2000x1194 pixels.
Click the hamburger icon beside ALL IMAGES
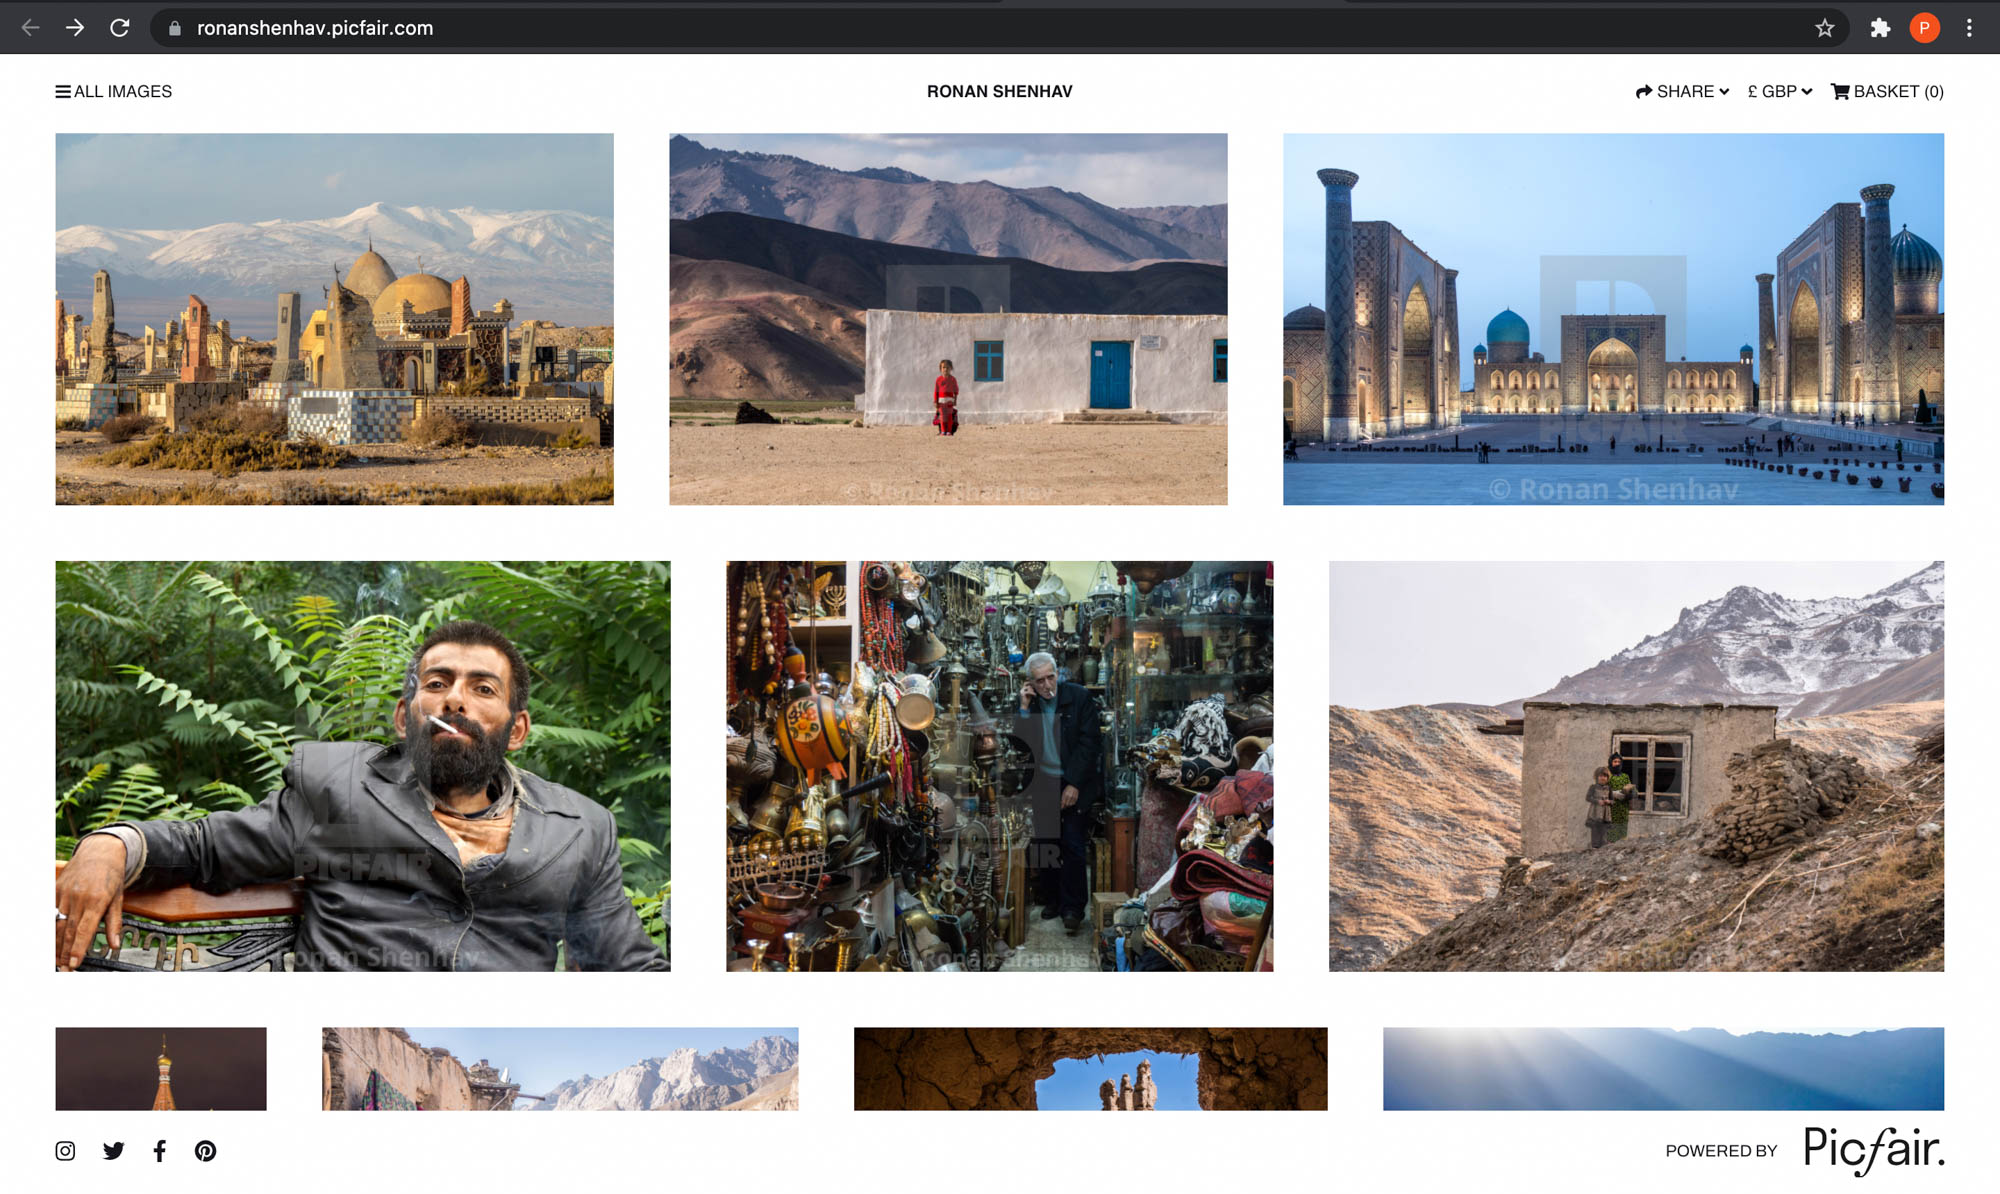point(62,90)
